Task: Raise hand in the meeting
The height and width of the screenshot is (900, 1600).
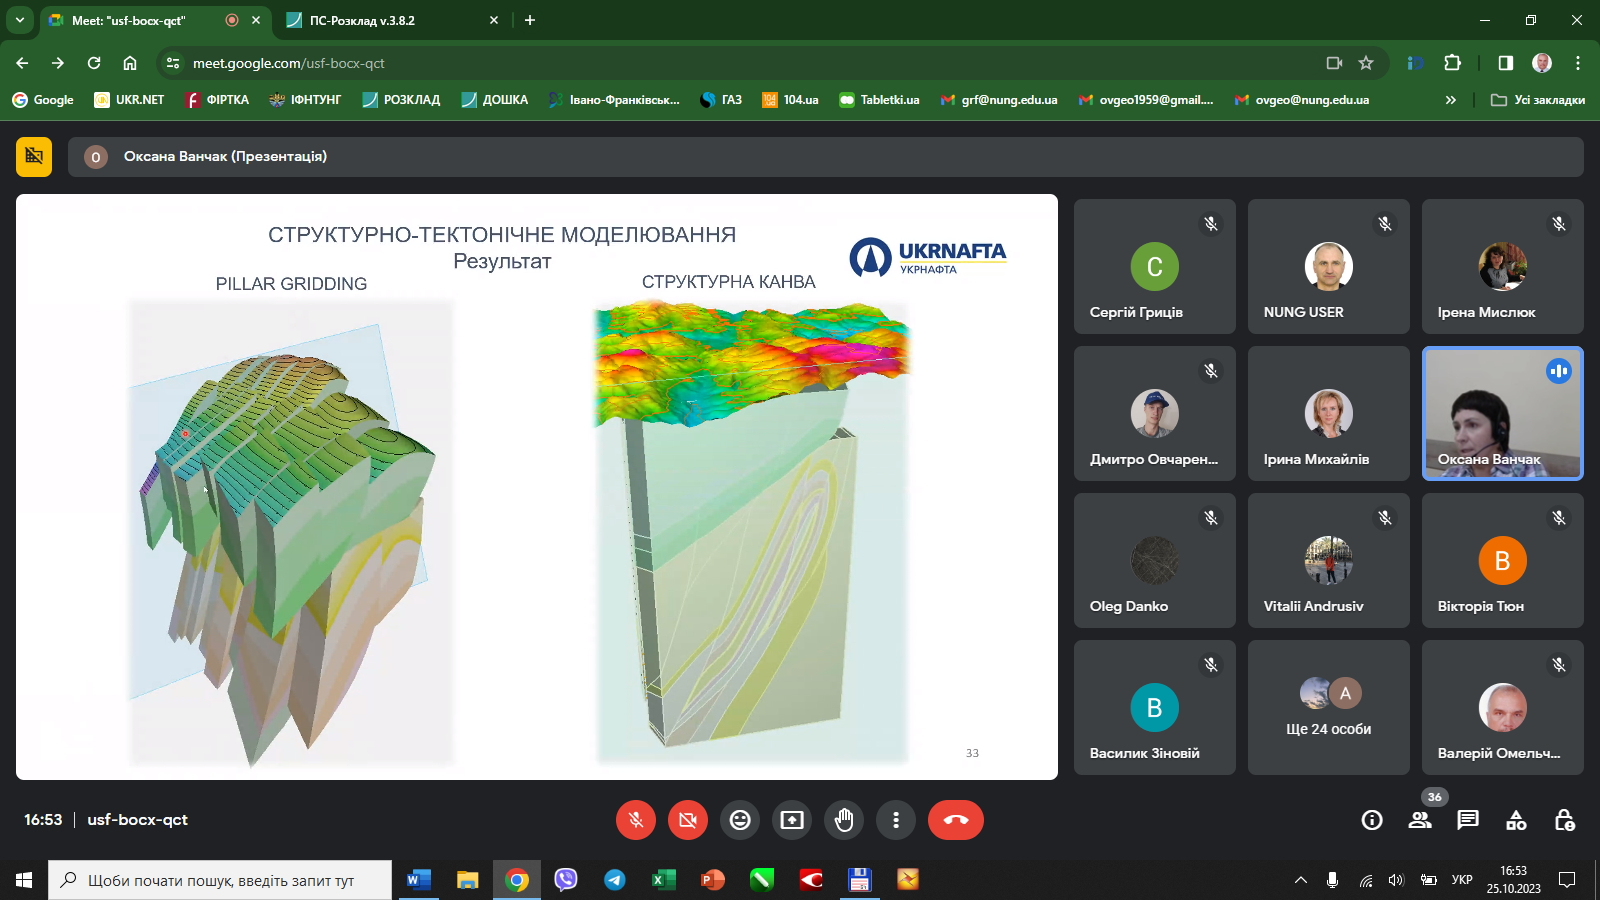Action: click(844, 820)
